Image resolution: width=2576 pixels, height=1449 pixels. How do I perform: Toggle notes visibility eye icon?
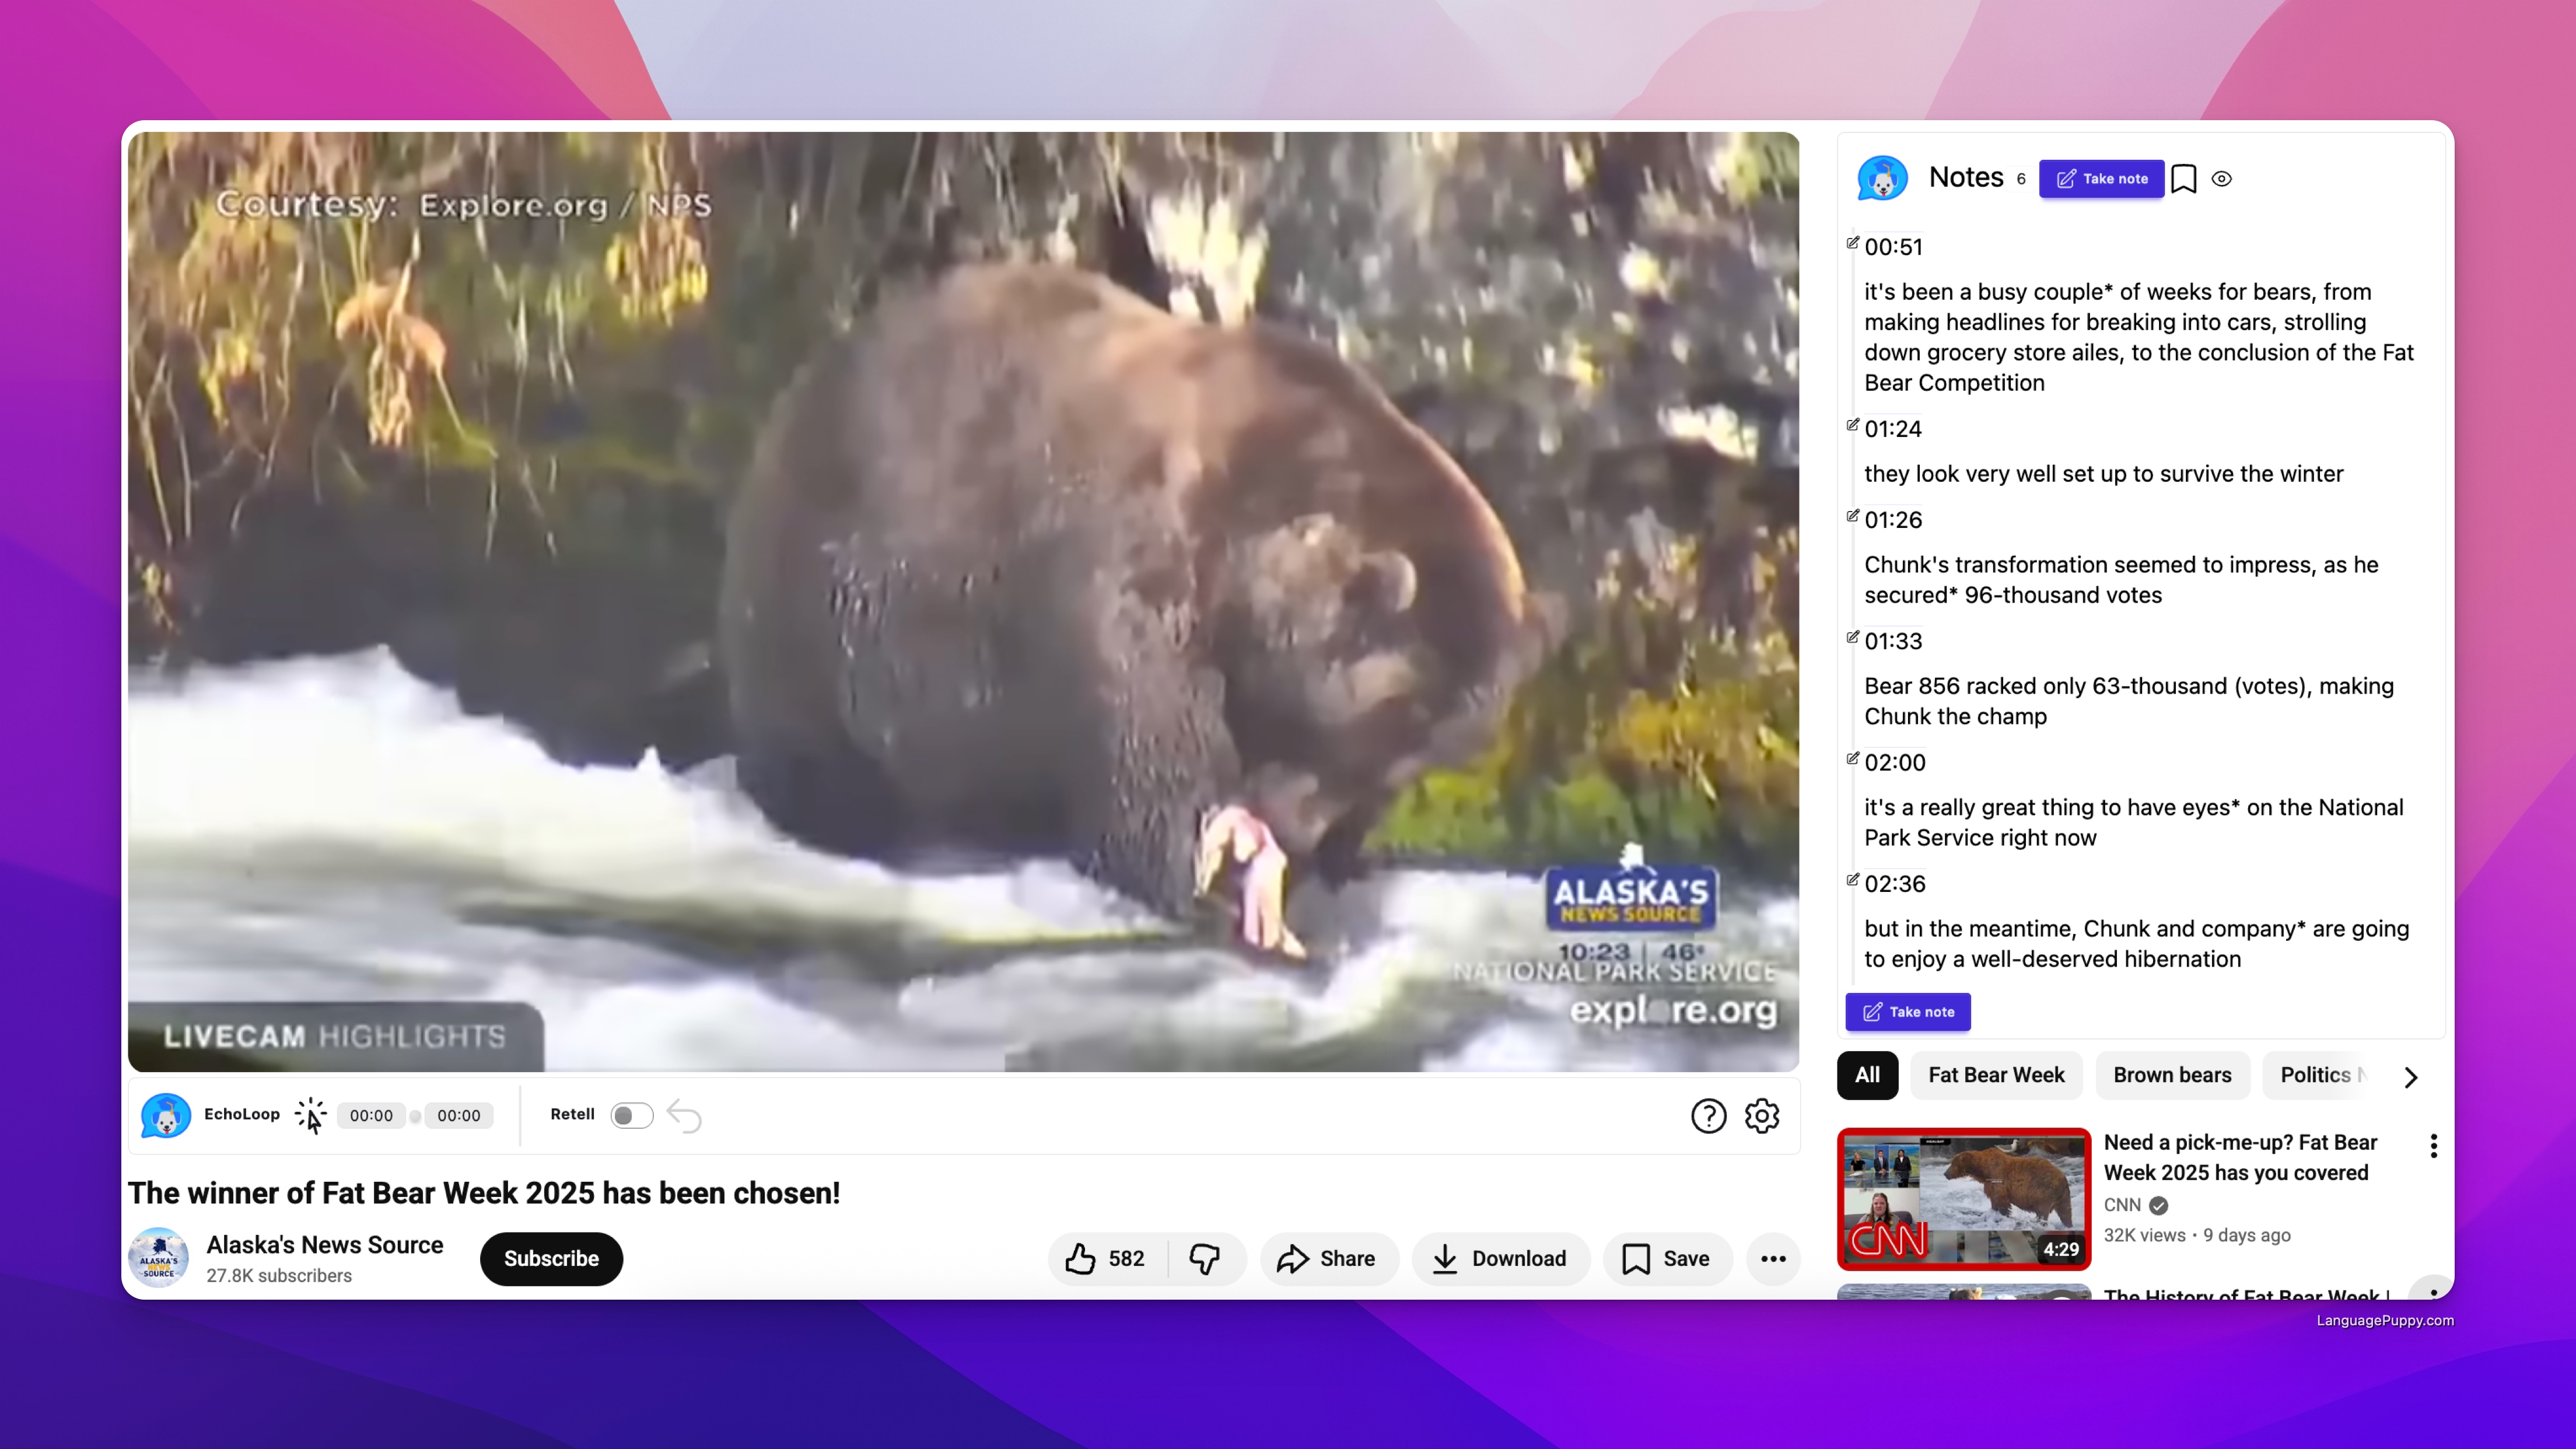click(2221, 179)
